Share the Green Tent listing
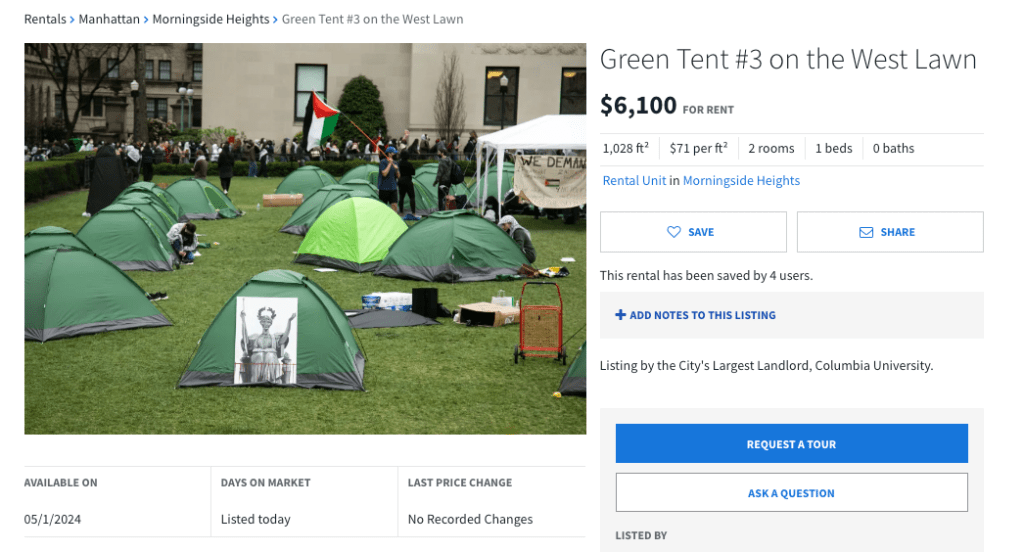This screenshot has height=552, width=1024. pos(890,232)
